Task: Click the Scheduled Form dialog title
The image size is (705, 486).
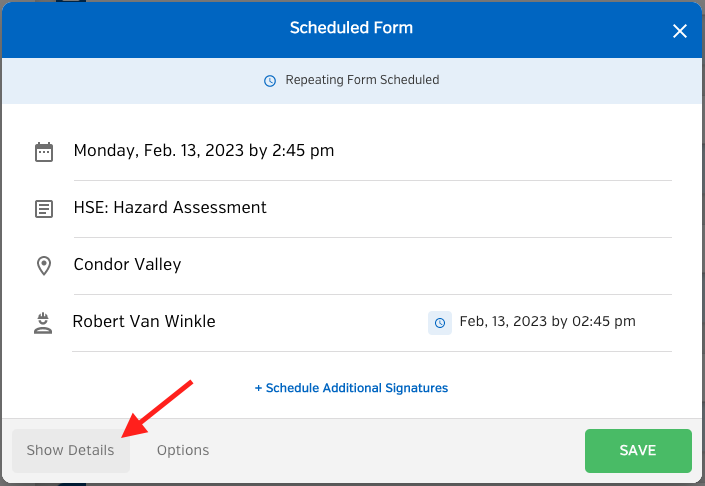Action: pos(351,28)
